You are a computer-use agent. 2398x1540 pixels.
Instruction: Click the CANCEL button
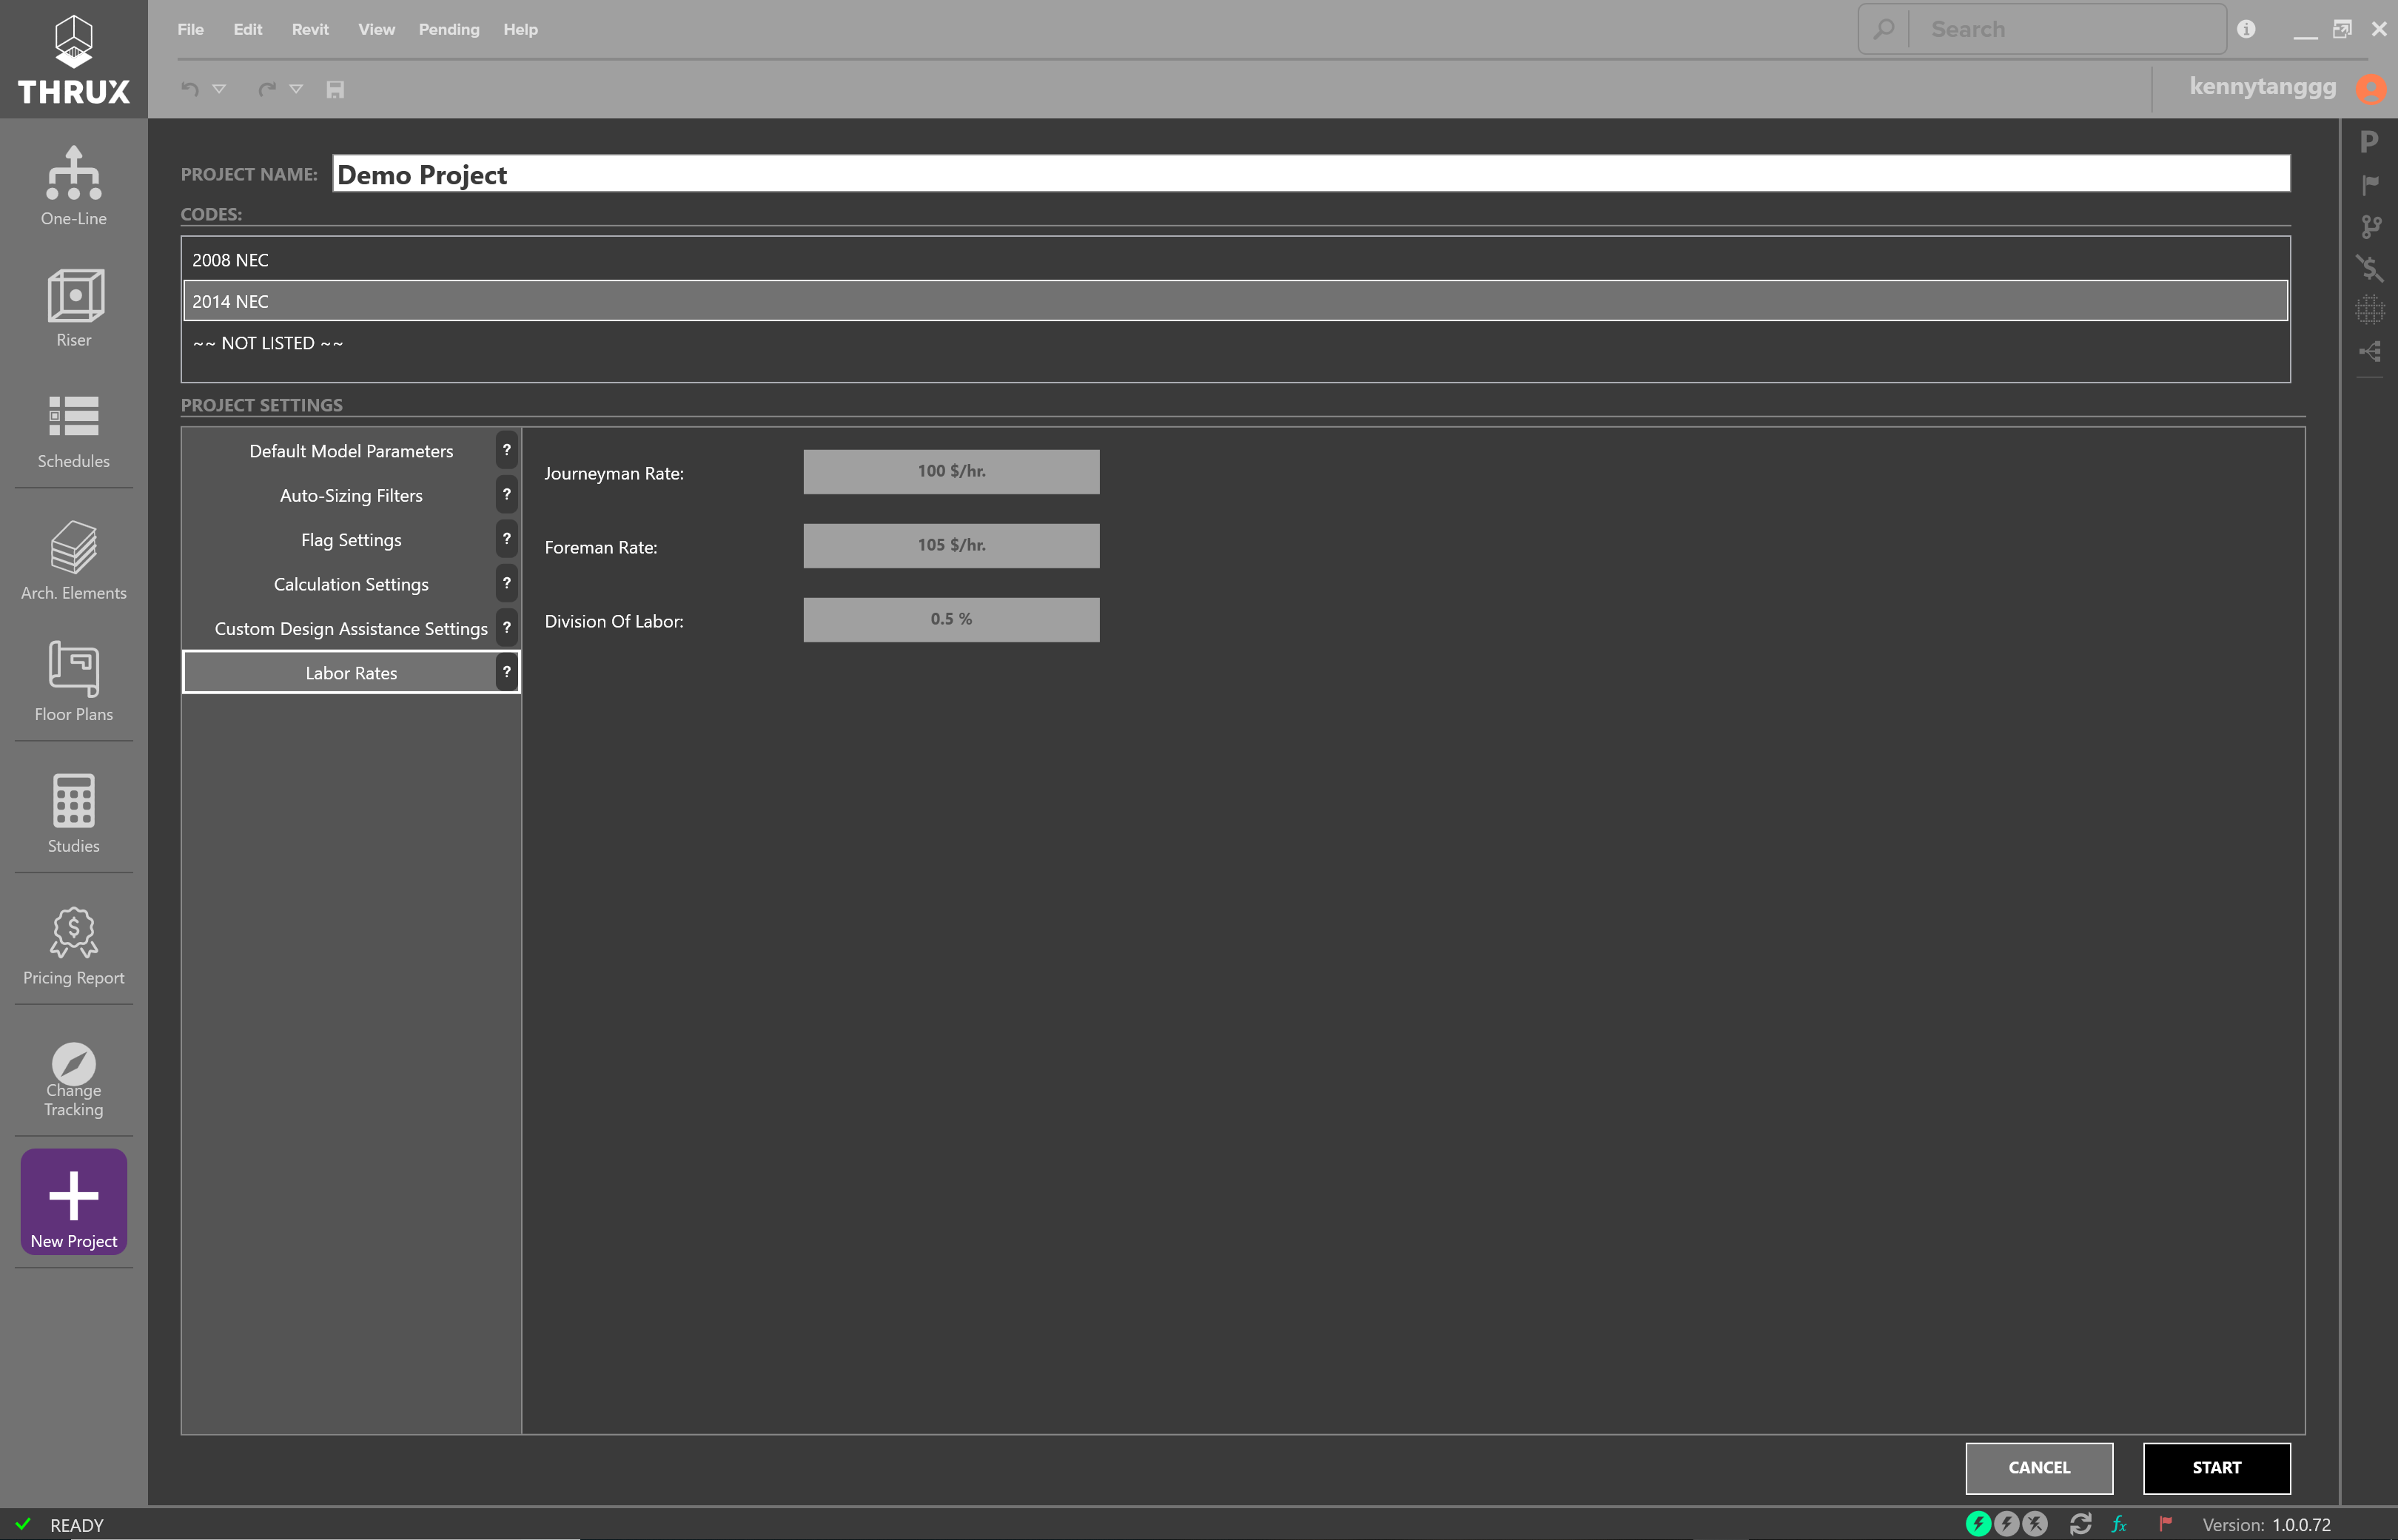(x=2039, y=1467)
